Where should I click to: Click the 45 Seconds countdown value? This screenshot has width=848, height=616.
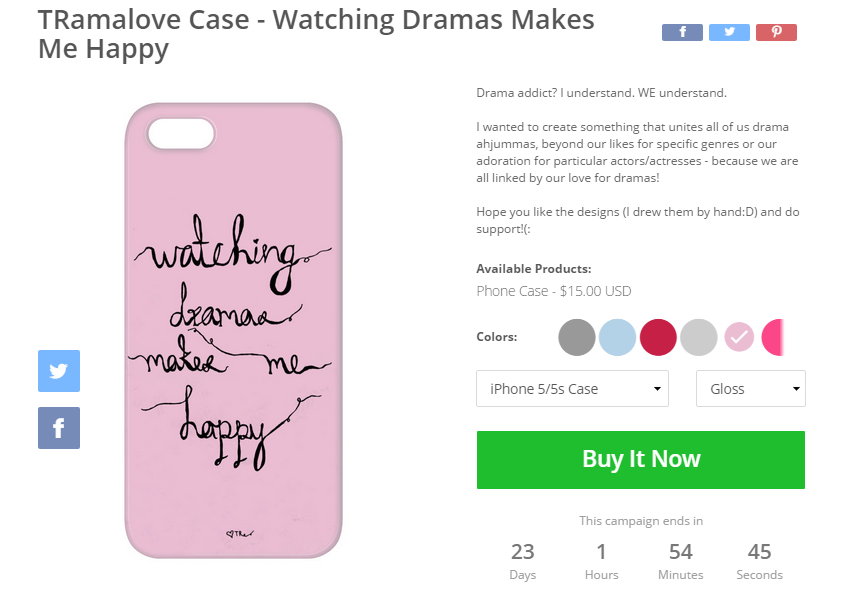tap(759, 552)
